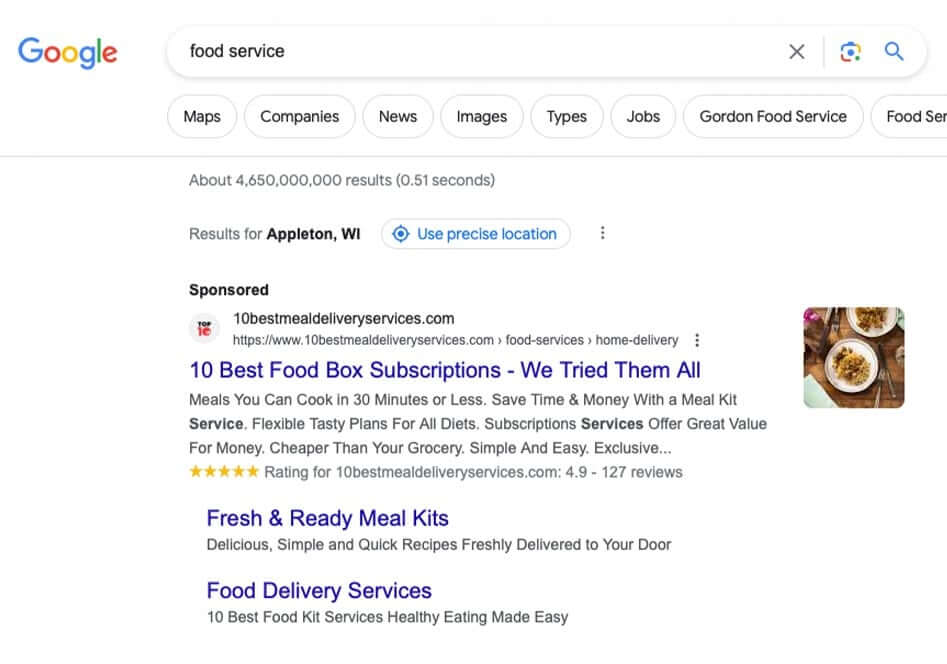Viewport: 947px width, 664px height.
Task: Clear the search box text
Action: coord(797,52)
